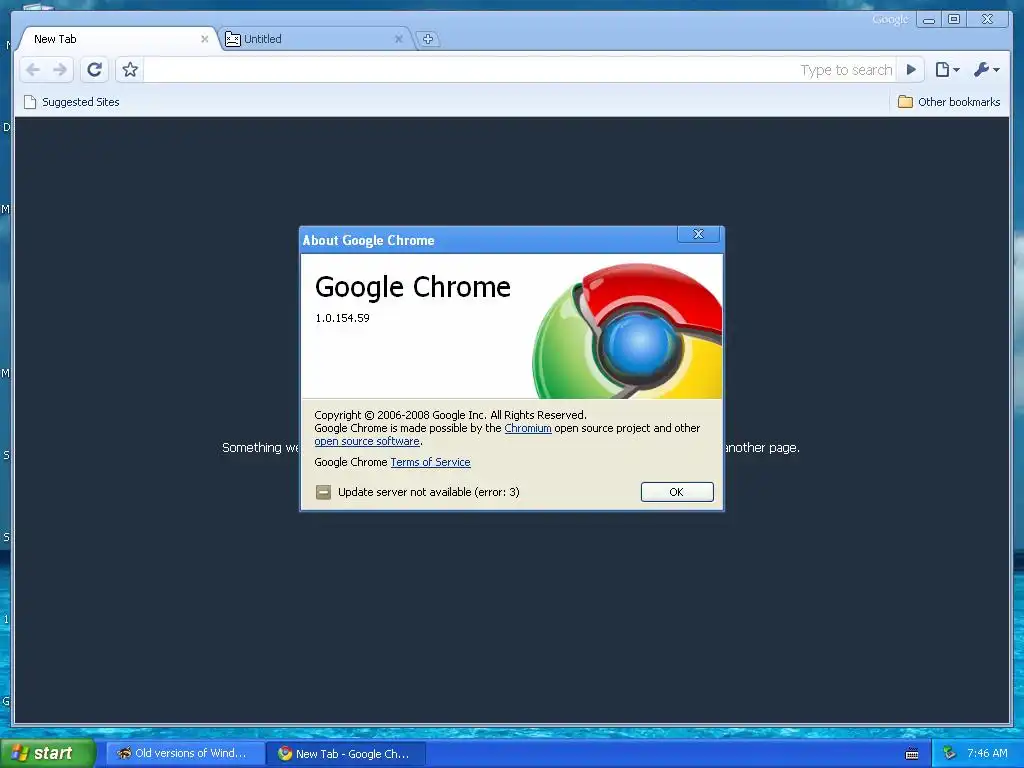1024x768 pixels.
Task: Click the copyright 2006-2008 Google Inc. text
Action: [450, 415]
